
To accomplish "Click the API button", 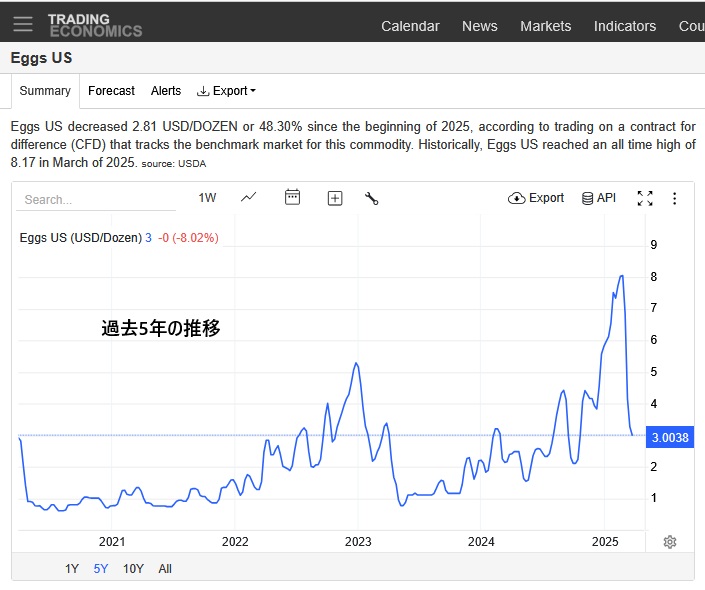I will pos(599,198).
